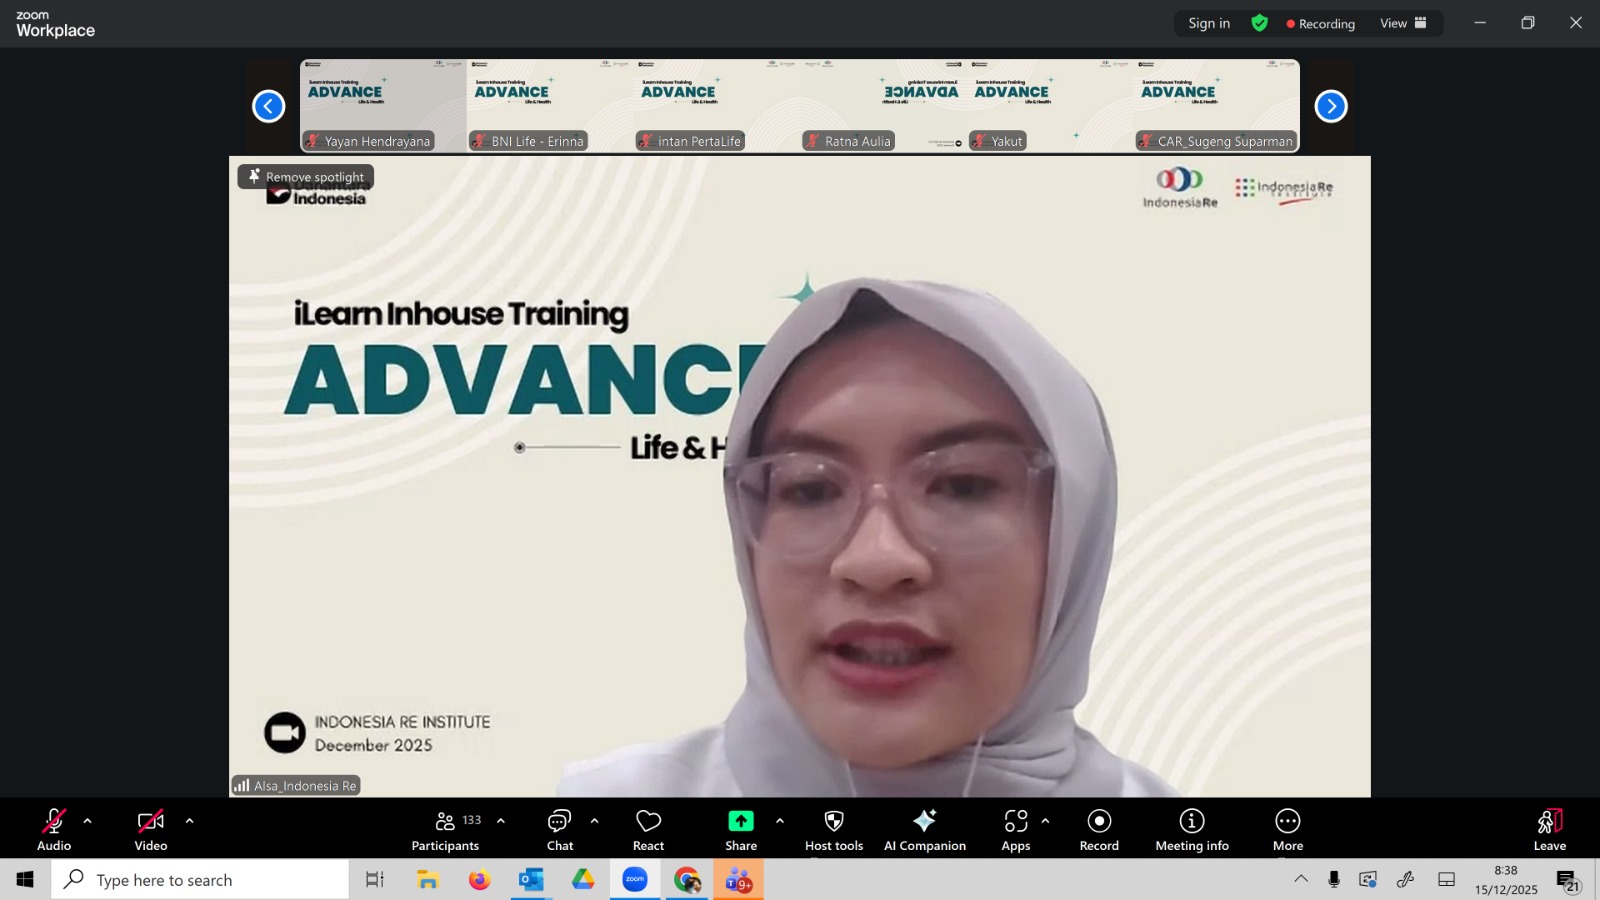The width and height of the screenshot is (1600, 900).
Task: Toggle the Record button
Action: click(x=1099, y=830)
